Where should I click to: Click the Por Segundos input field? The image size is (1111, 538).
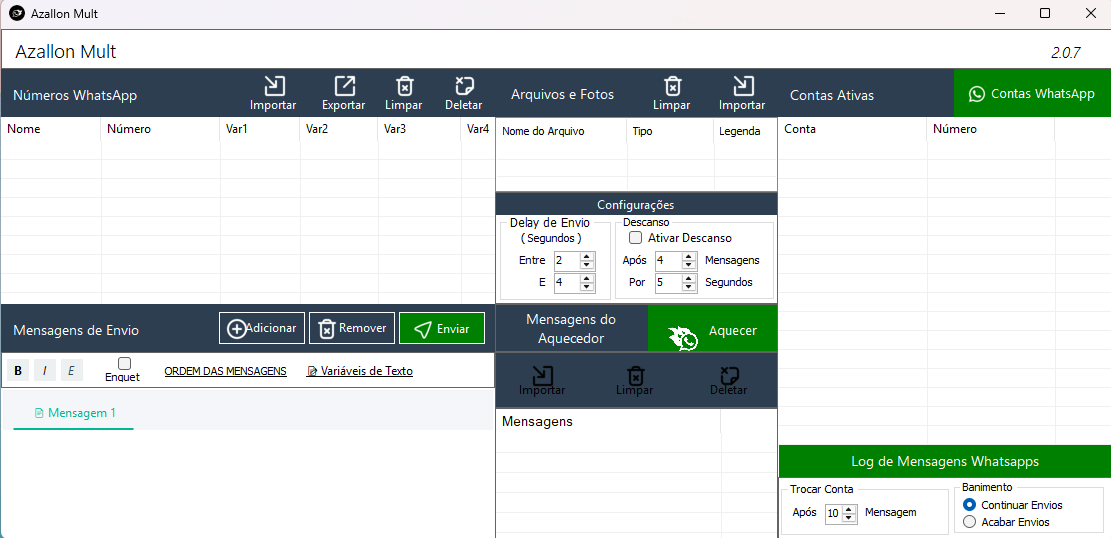click(x=669, y=283)
